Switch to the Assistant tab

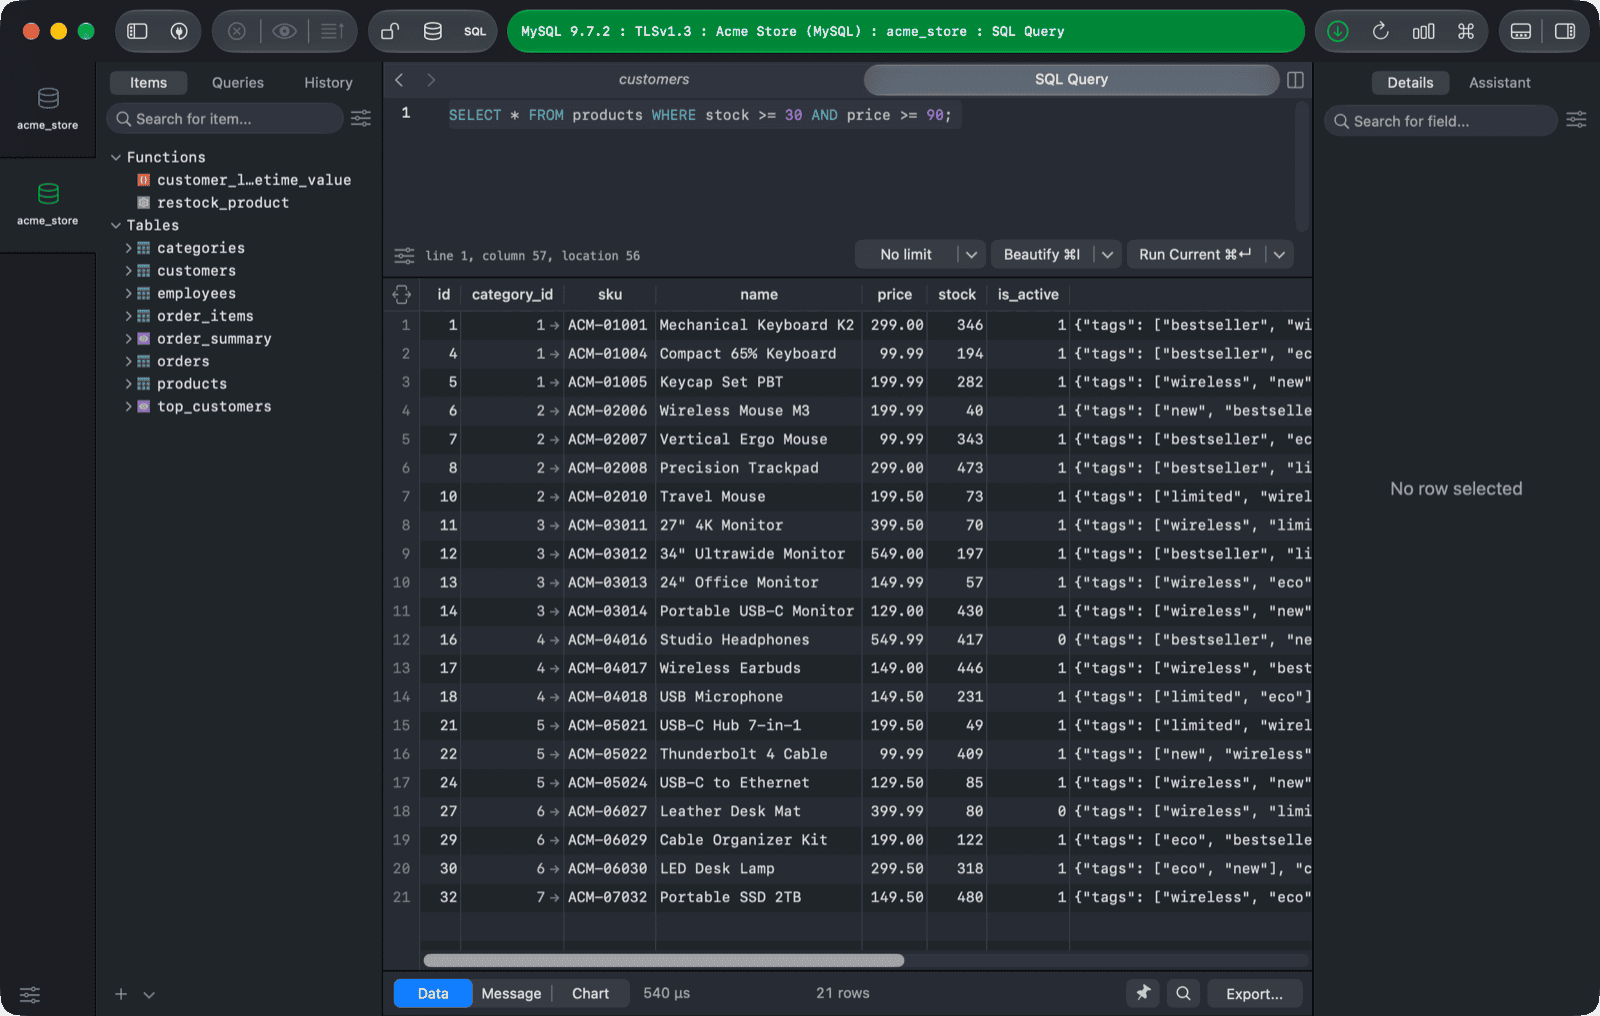[1499, 83]
